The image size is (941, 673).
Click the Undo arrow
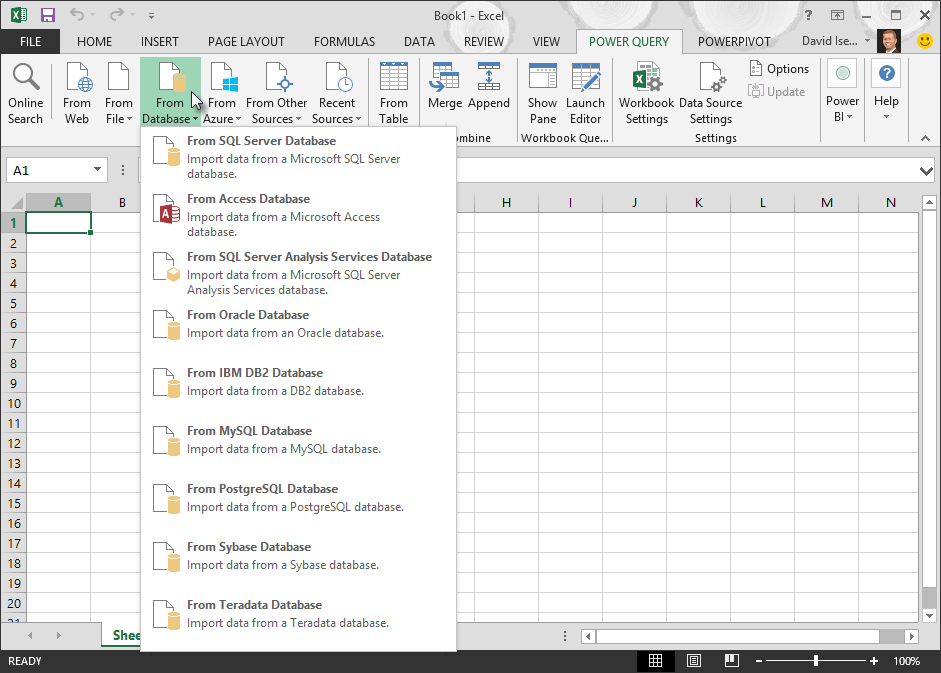click(x=76, y=14)
